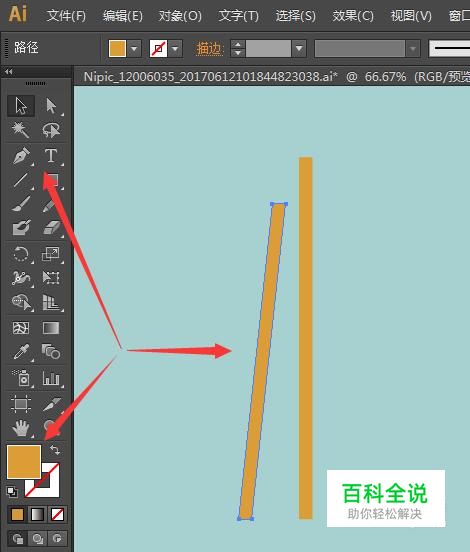
Task: Switch to Draw Behind mode
Action: 38,539
